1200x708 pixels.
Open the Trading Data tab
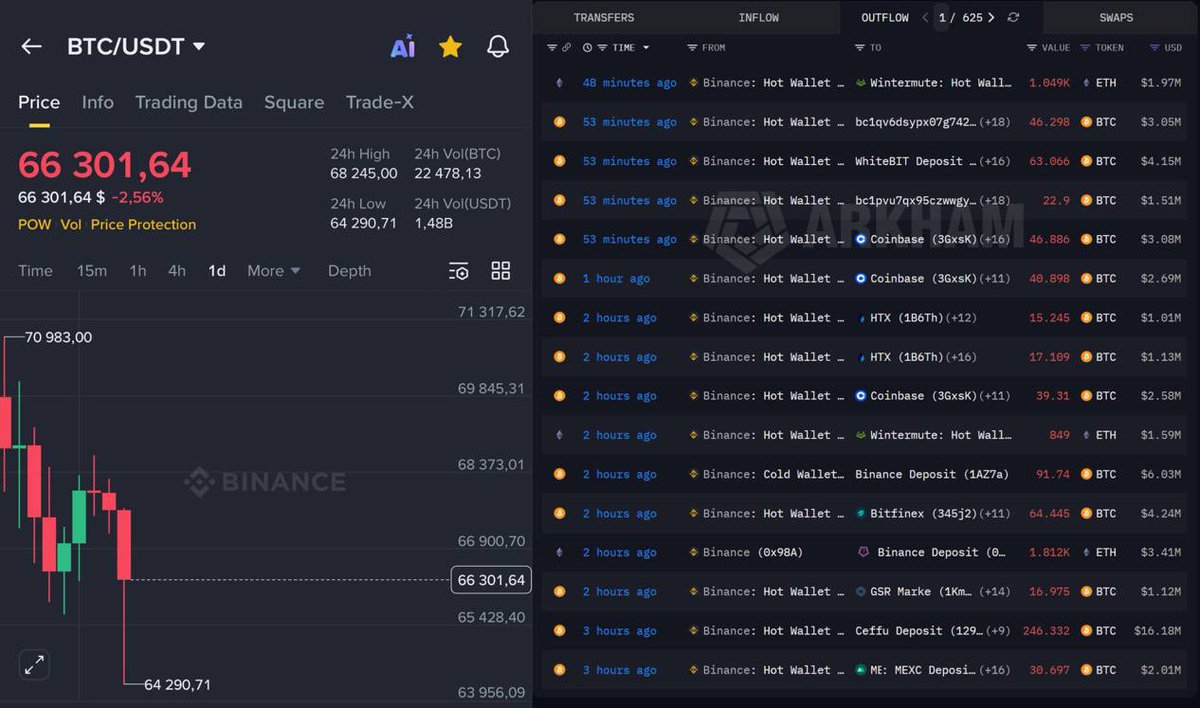189,102
